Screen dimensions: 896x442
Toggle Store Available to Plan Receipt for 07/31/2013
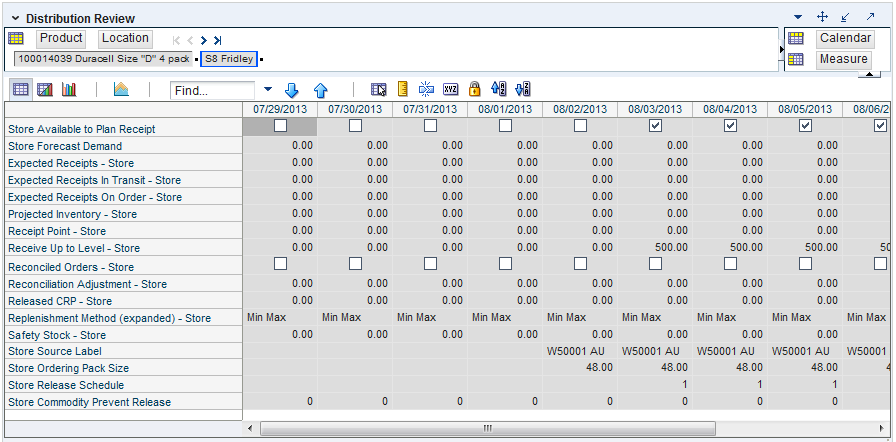430,126
